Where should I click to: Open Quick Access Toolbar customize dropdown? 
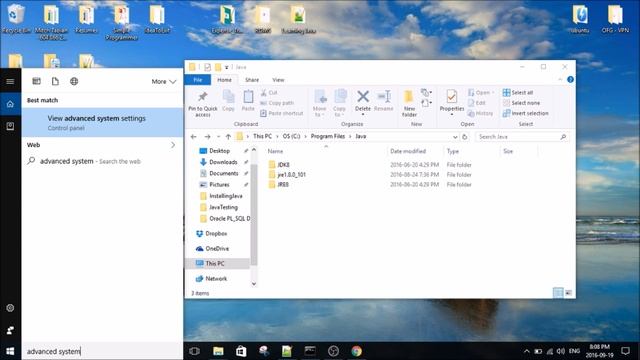[227, 67]
